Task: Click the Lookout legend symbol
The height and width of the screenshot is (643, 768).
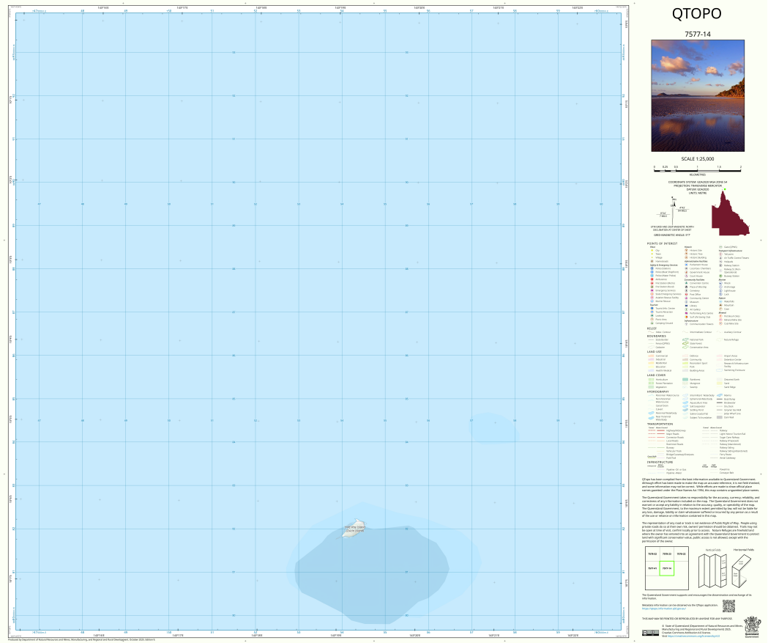Action: click(x=652, y=315)
